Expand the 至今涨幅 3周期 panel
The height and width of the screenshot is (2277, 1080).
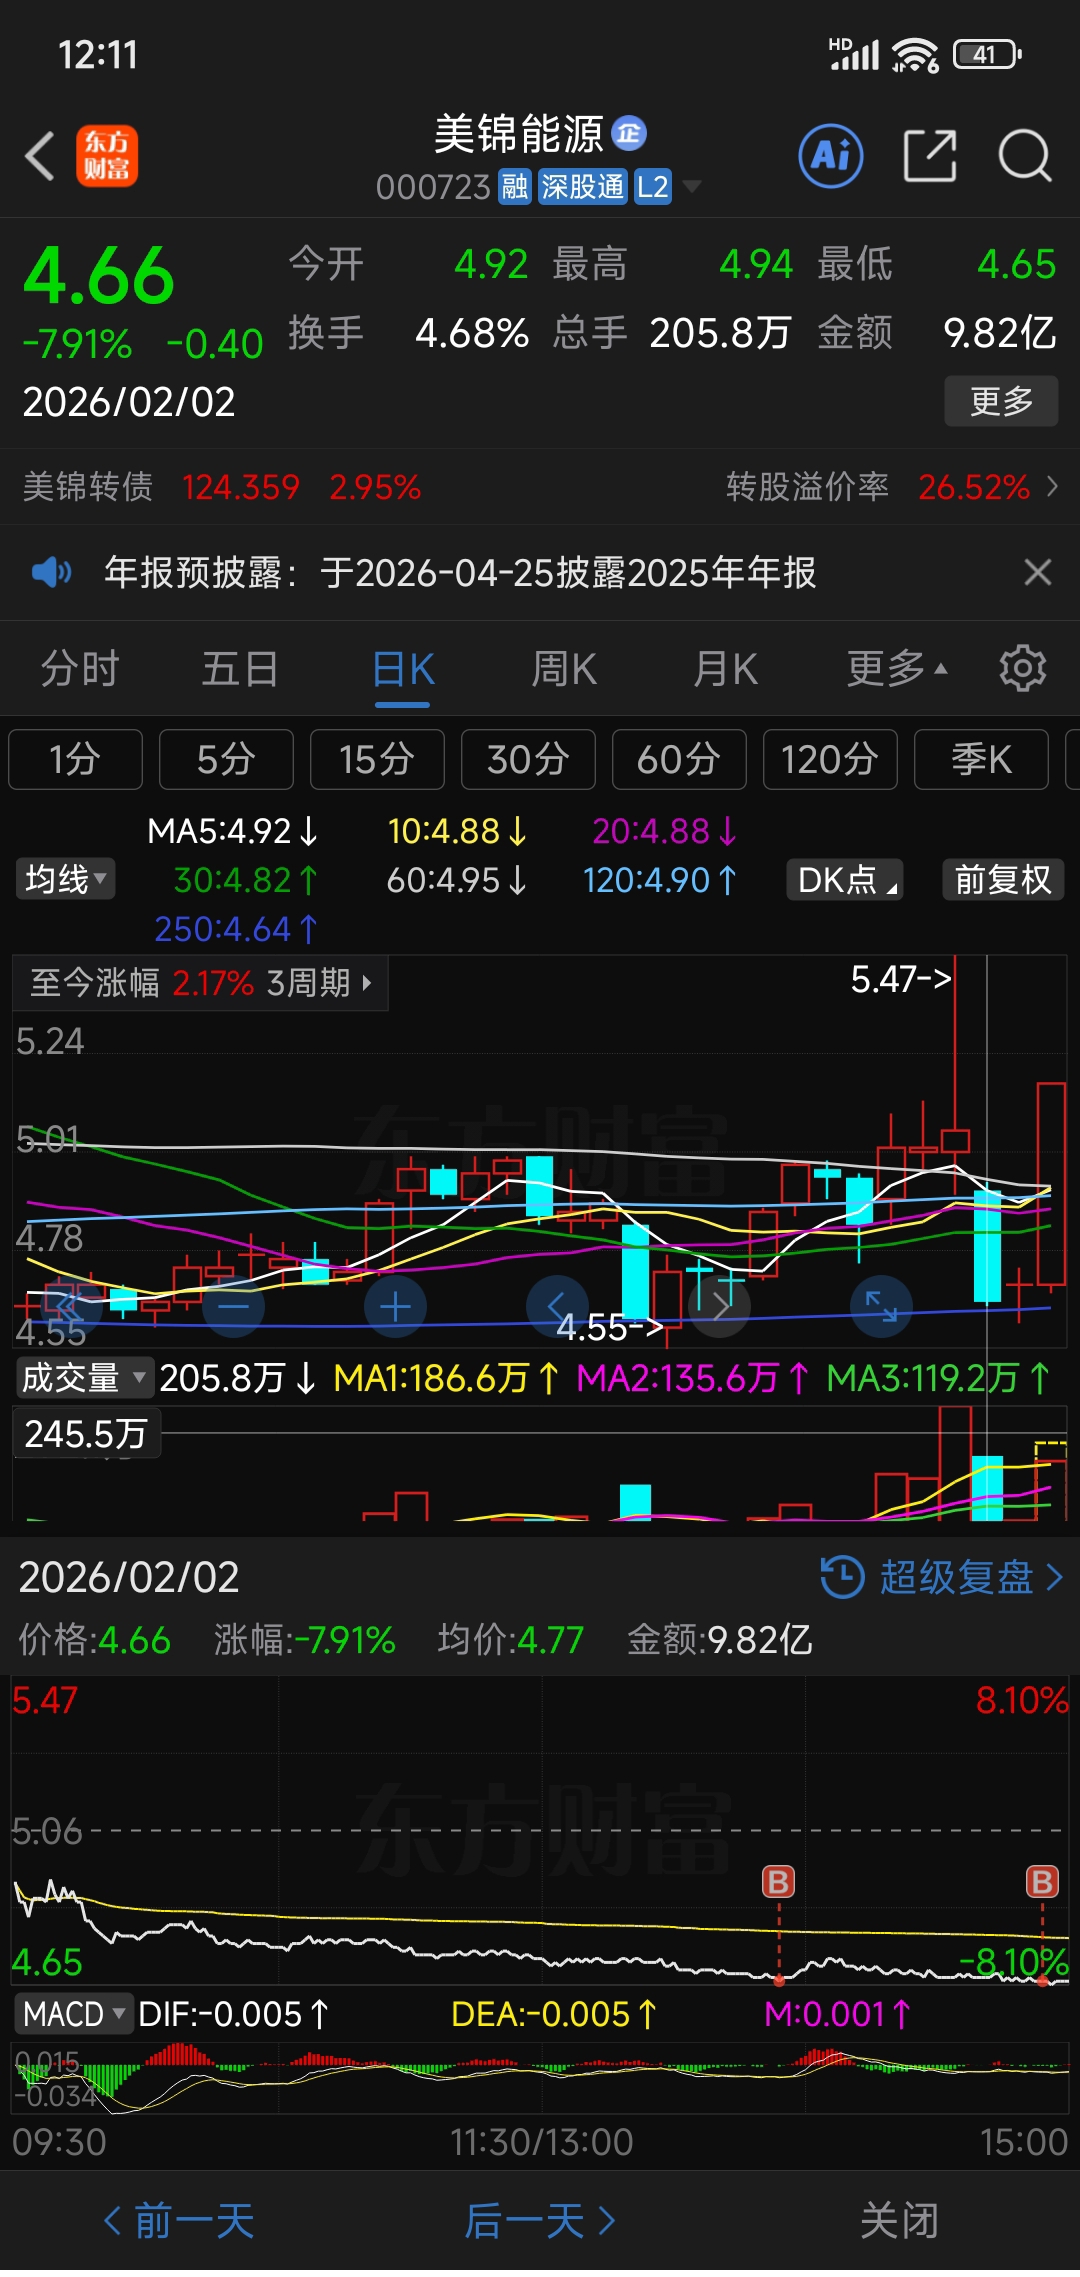point(201,983)
